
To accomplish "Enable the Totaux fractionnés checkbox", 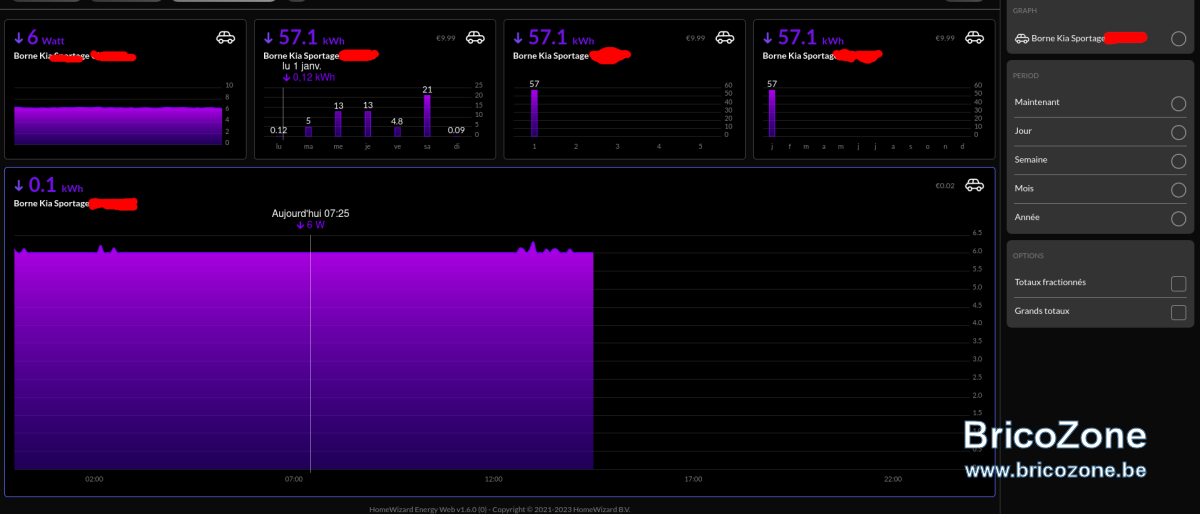I will tap(1179, 283).
